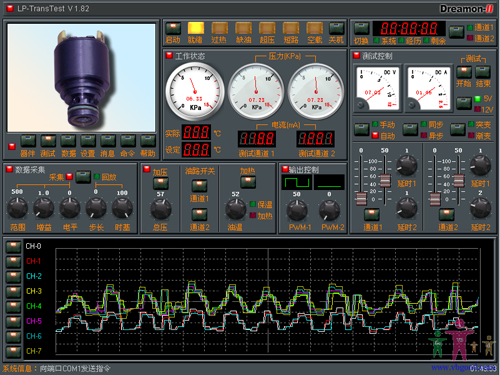Toggle the 加热 (heating) switch button

248,182
